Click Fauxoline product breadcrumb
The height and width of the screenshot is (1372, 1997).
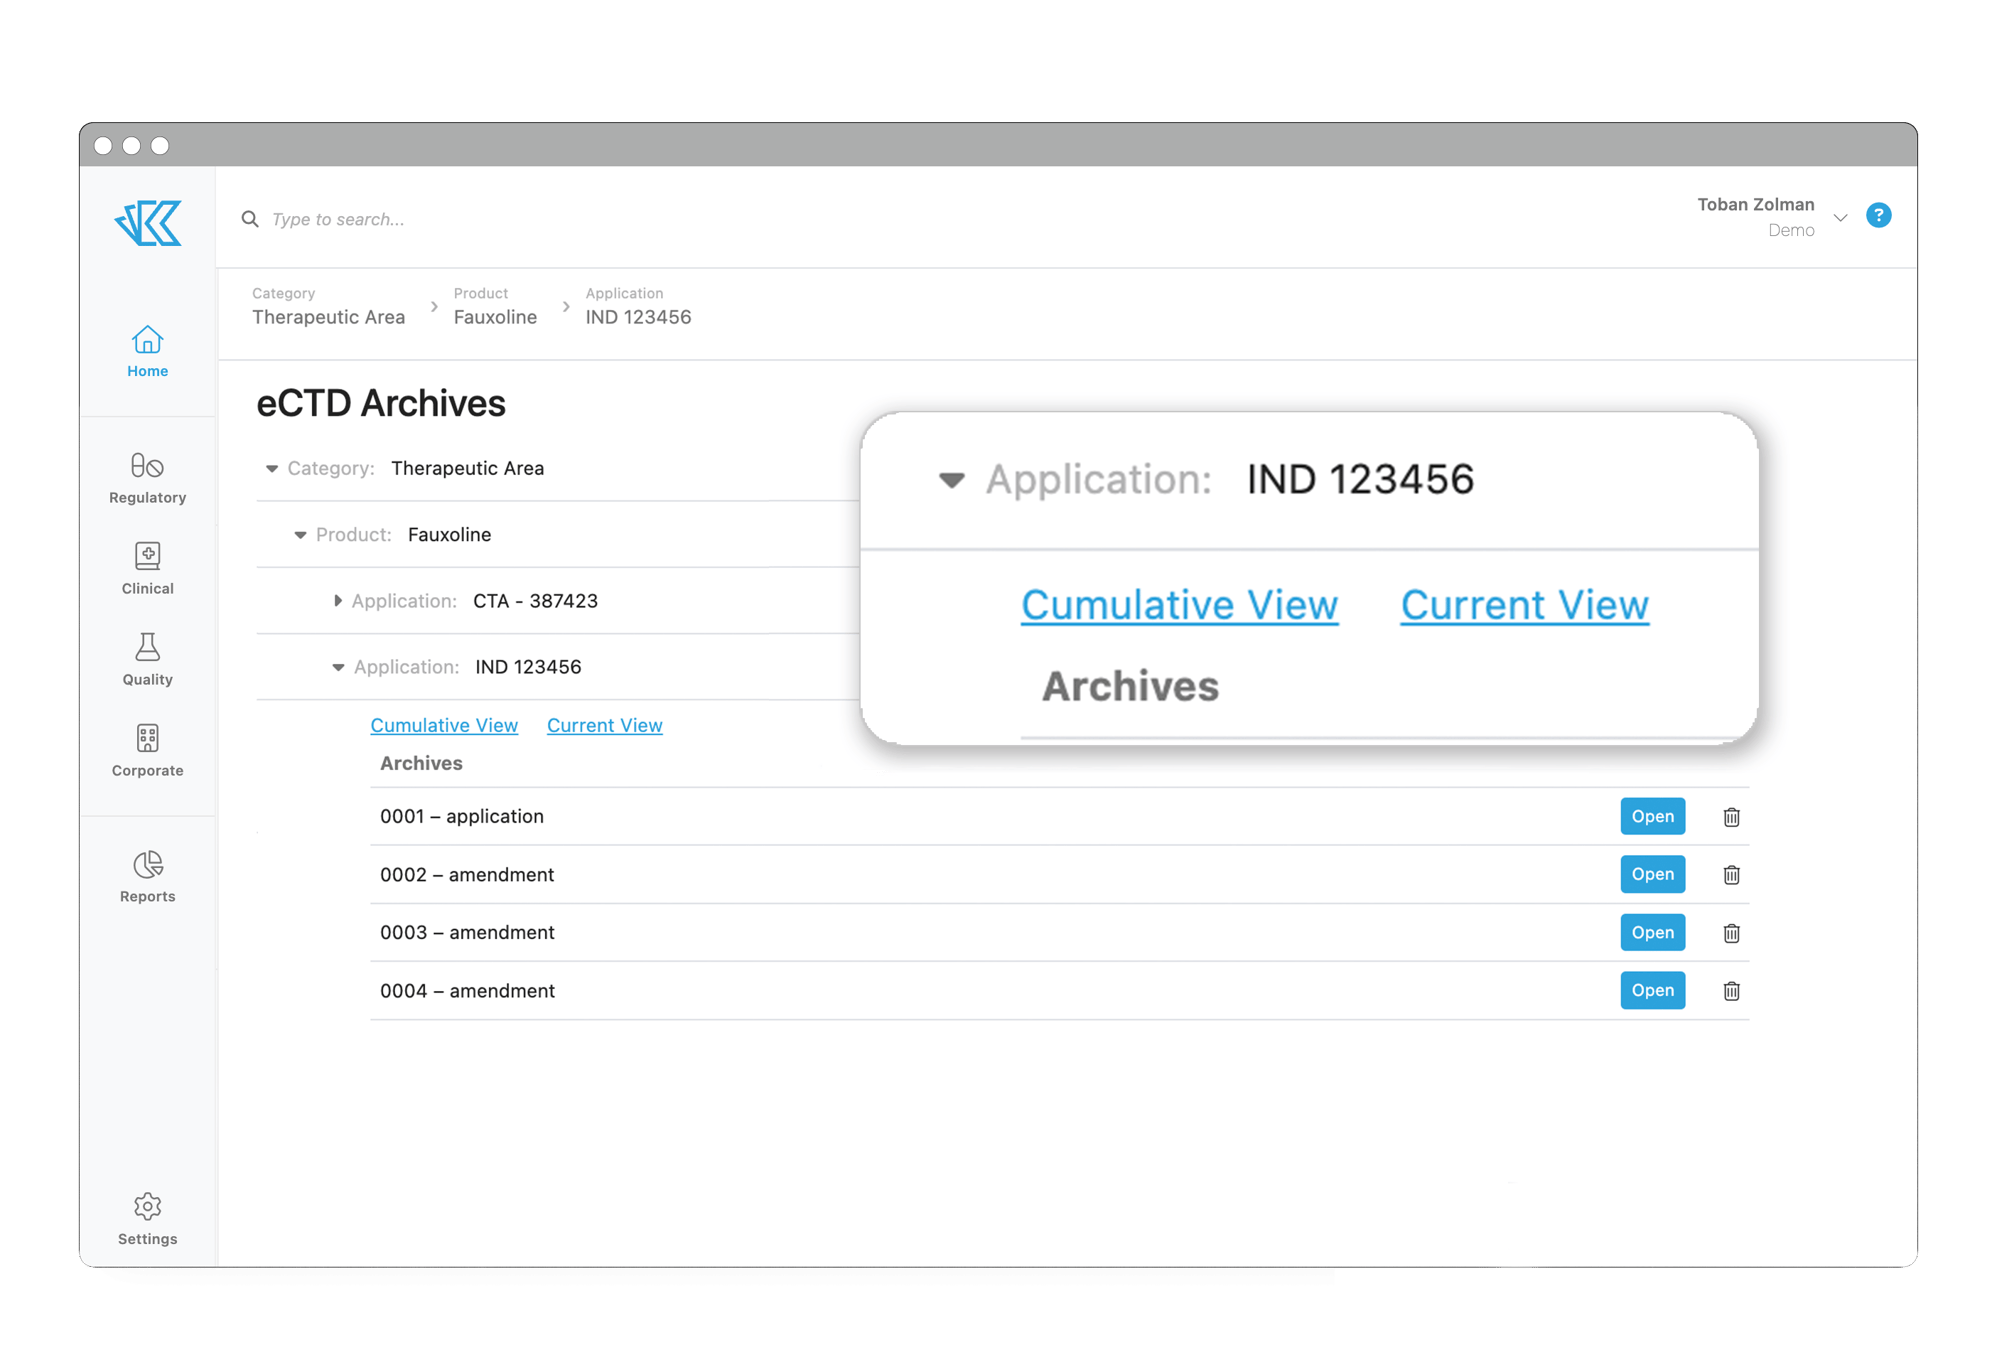pyautogui.click(x=495, y=317)
